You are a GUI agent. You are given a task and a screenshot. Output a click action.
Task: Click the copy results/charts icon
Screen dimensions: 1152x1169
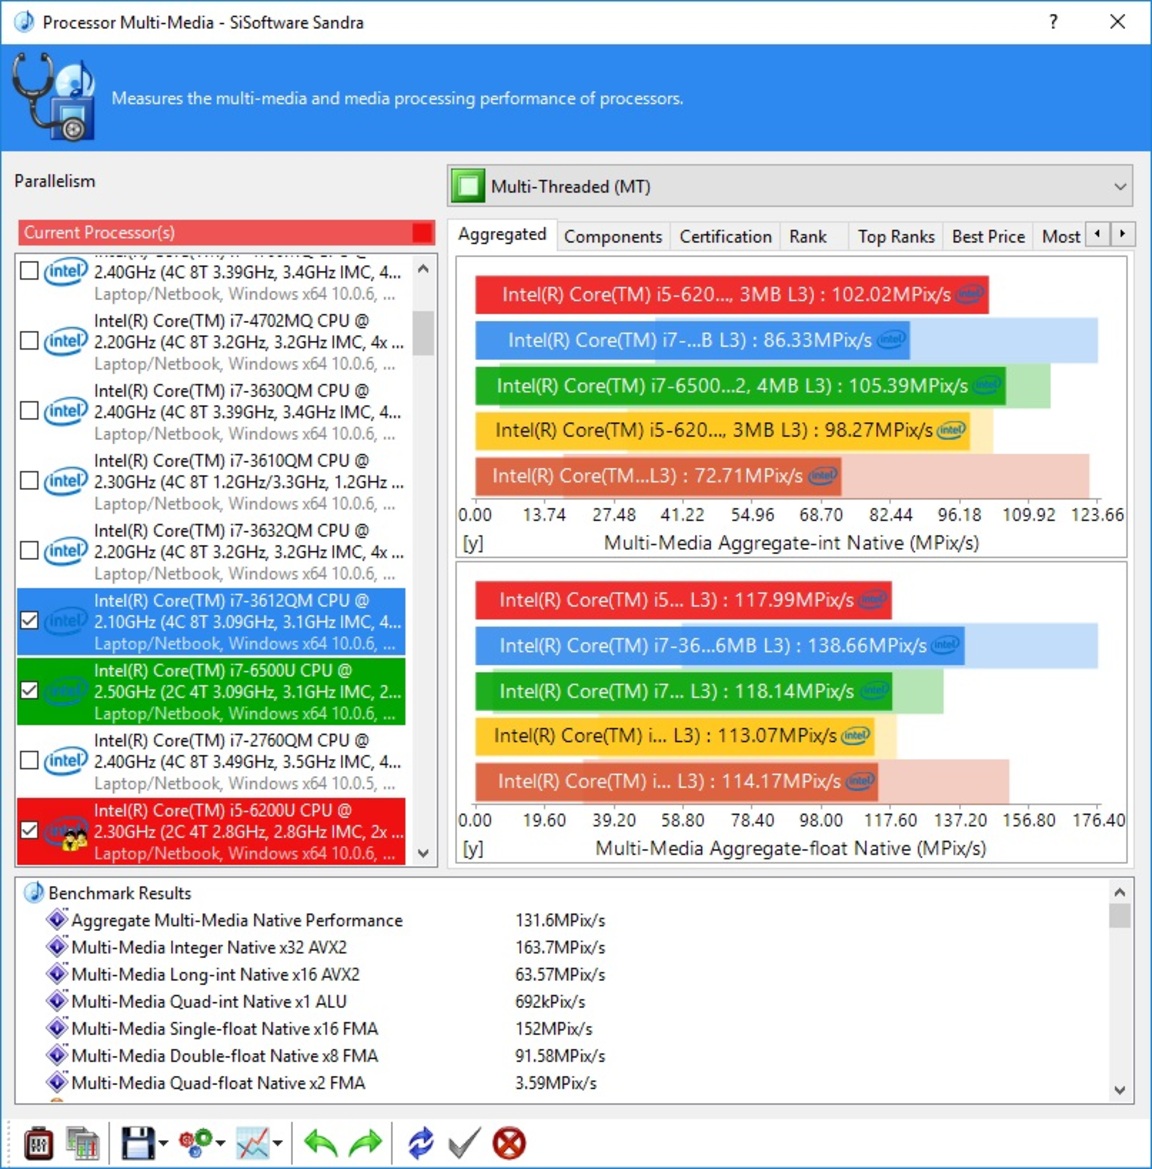(x=83, y=1143)
